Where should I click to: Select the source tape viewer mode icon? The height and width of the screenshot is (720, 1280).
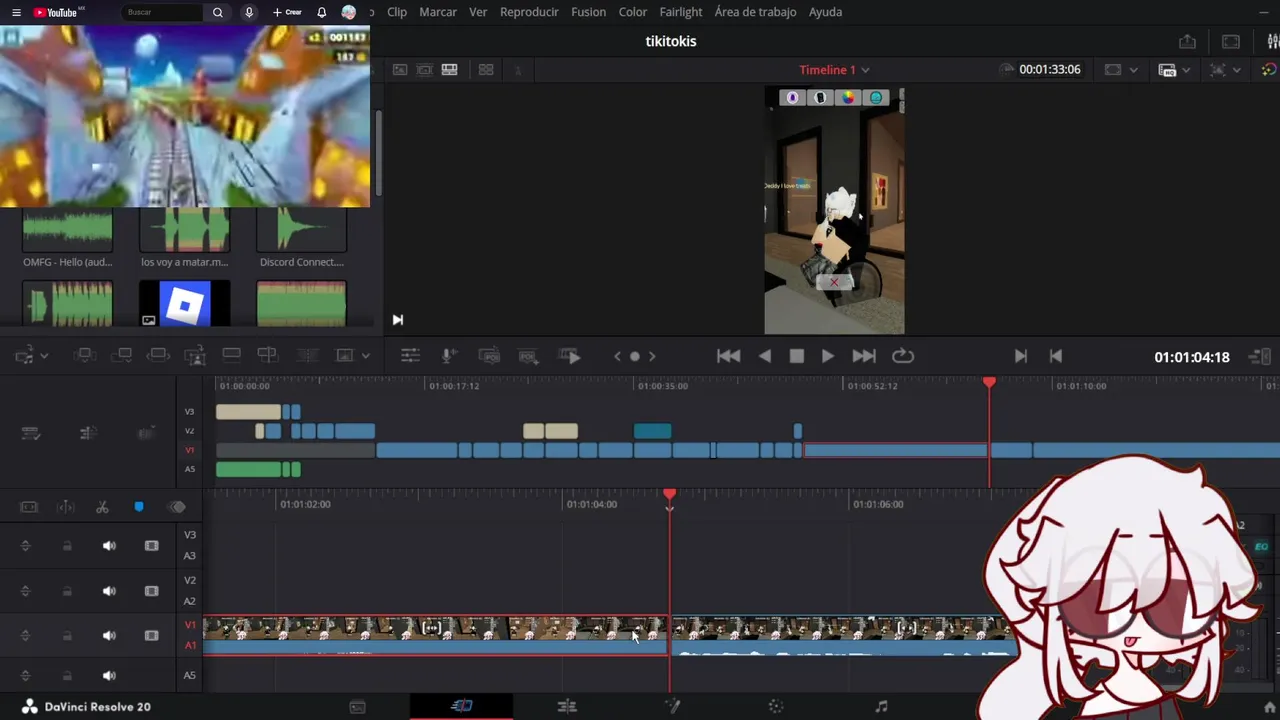[x=425, y=70]
